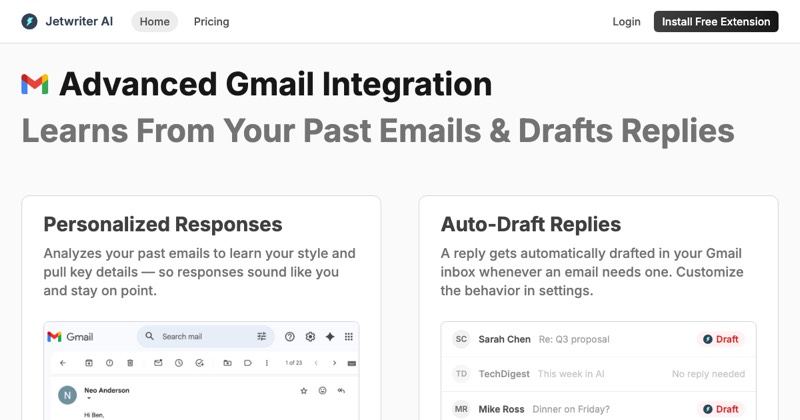Report the email as spam

point(109,363)
